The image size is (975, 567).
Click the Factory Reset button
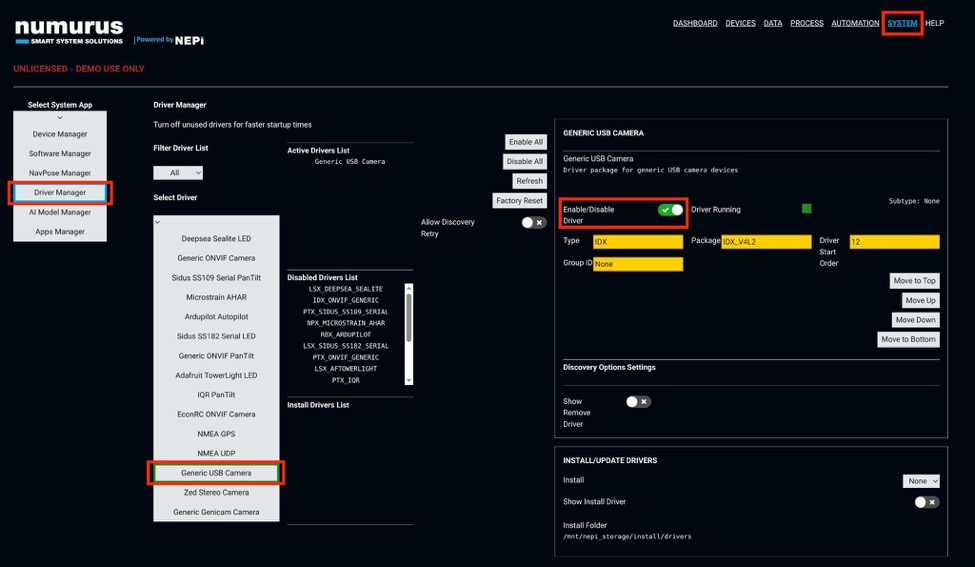[519, 201]
